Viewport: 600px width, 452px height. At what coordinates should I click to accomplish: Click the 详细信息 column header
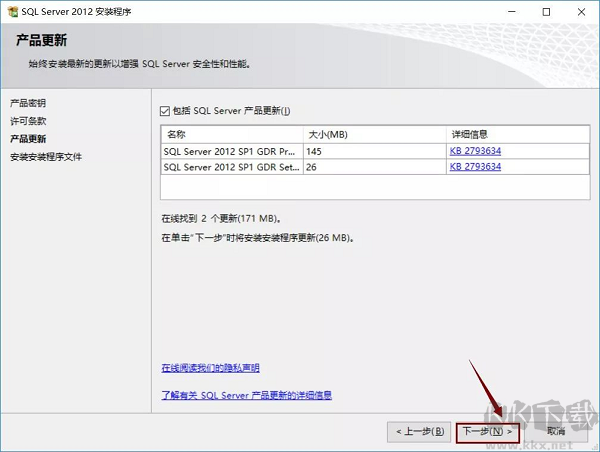coord(518,134)
